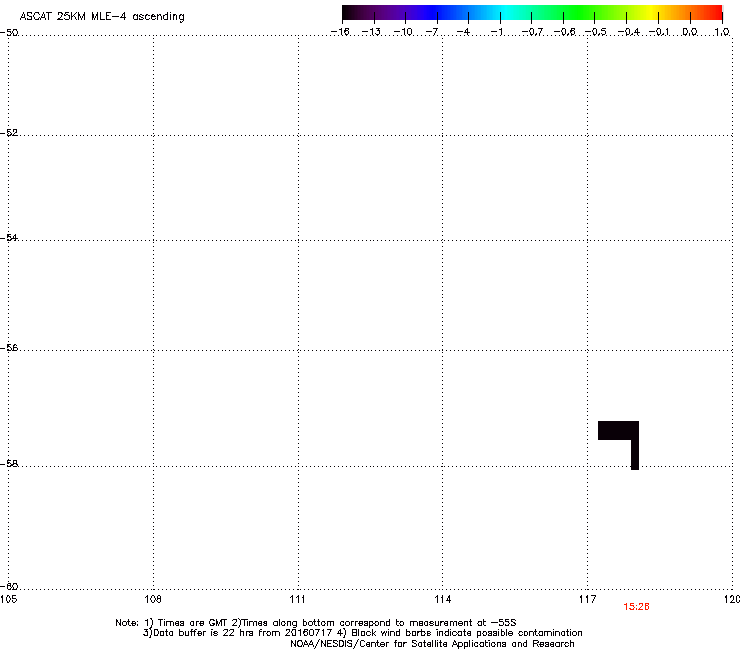Screen dimensions: 740x650
Task: Click the 'Data buffer is 22 hrs' note line
Action: (362, 633)
